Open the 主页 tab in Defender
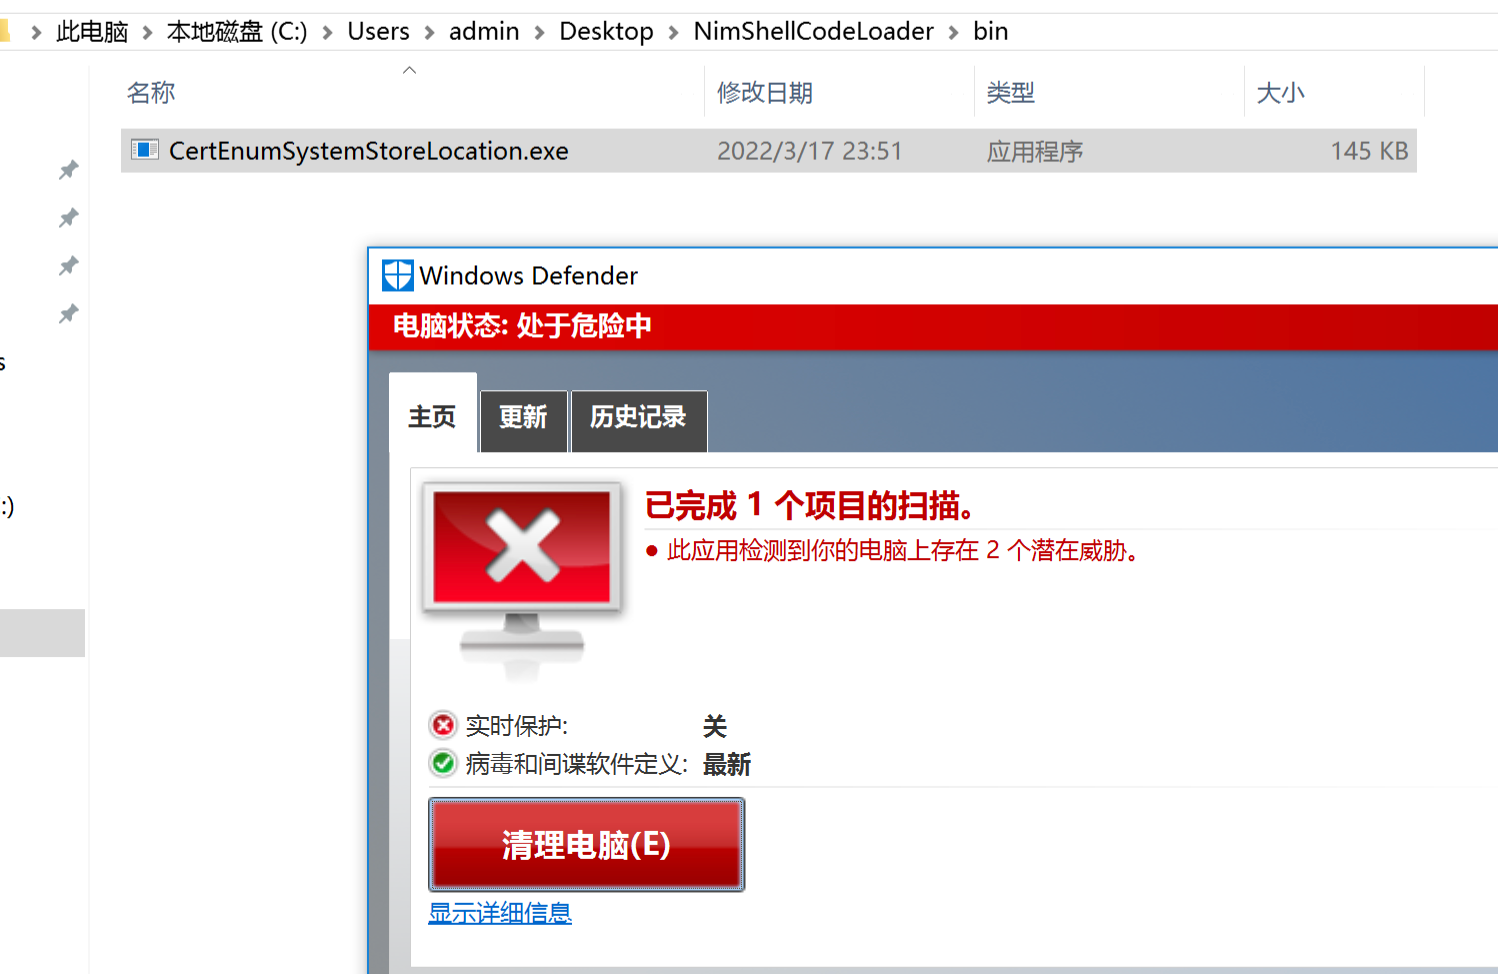Image resolution: width=1498 pixels, height=974 pixels. pyautogui.click(x=432, y=416)
